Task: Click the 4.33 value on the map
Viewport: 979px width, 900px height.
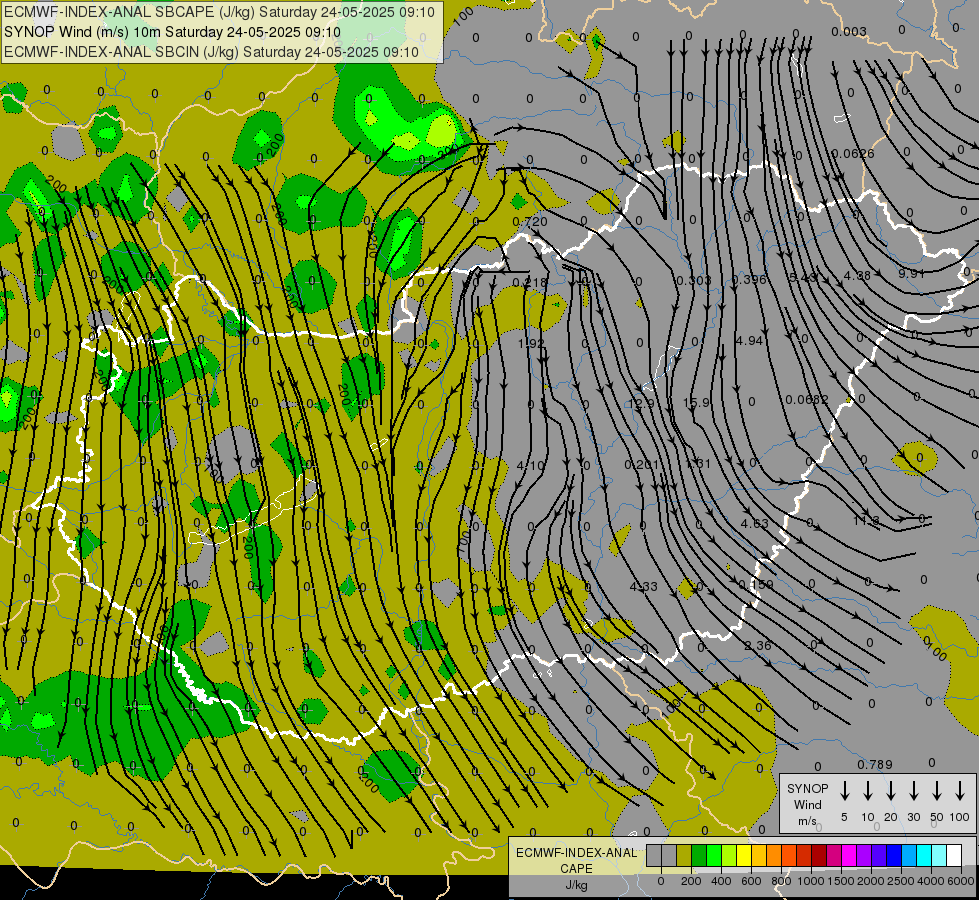Action: (x=644, y=586)
